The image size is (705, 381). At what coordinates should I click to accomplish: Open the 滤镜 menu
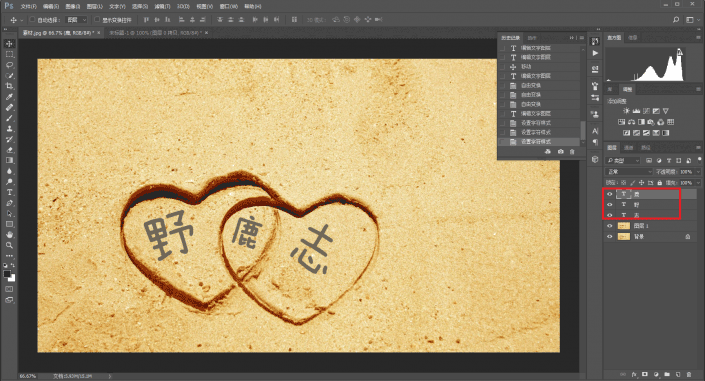tap(162, 7)
